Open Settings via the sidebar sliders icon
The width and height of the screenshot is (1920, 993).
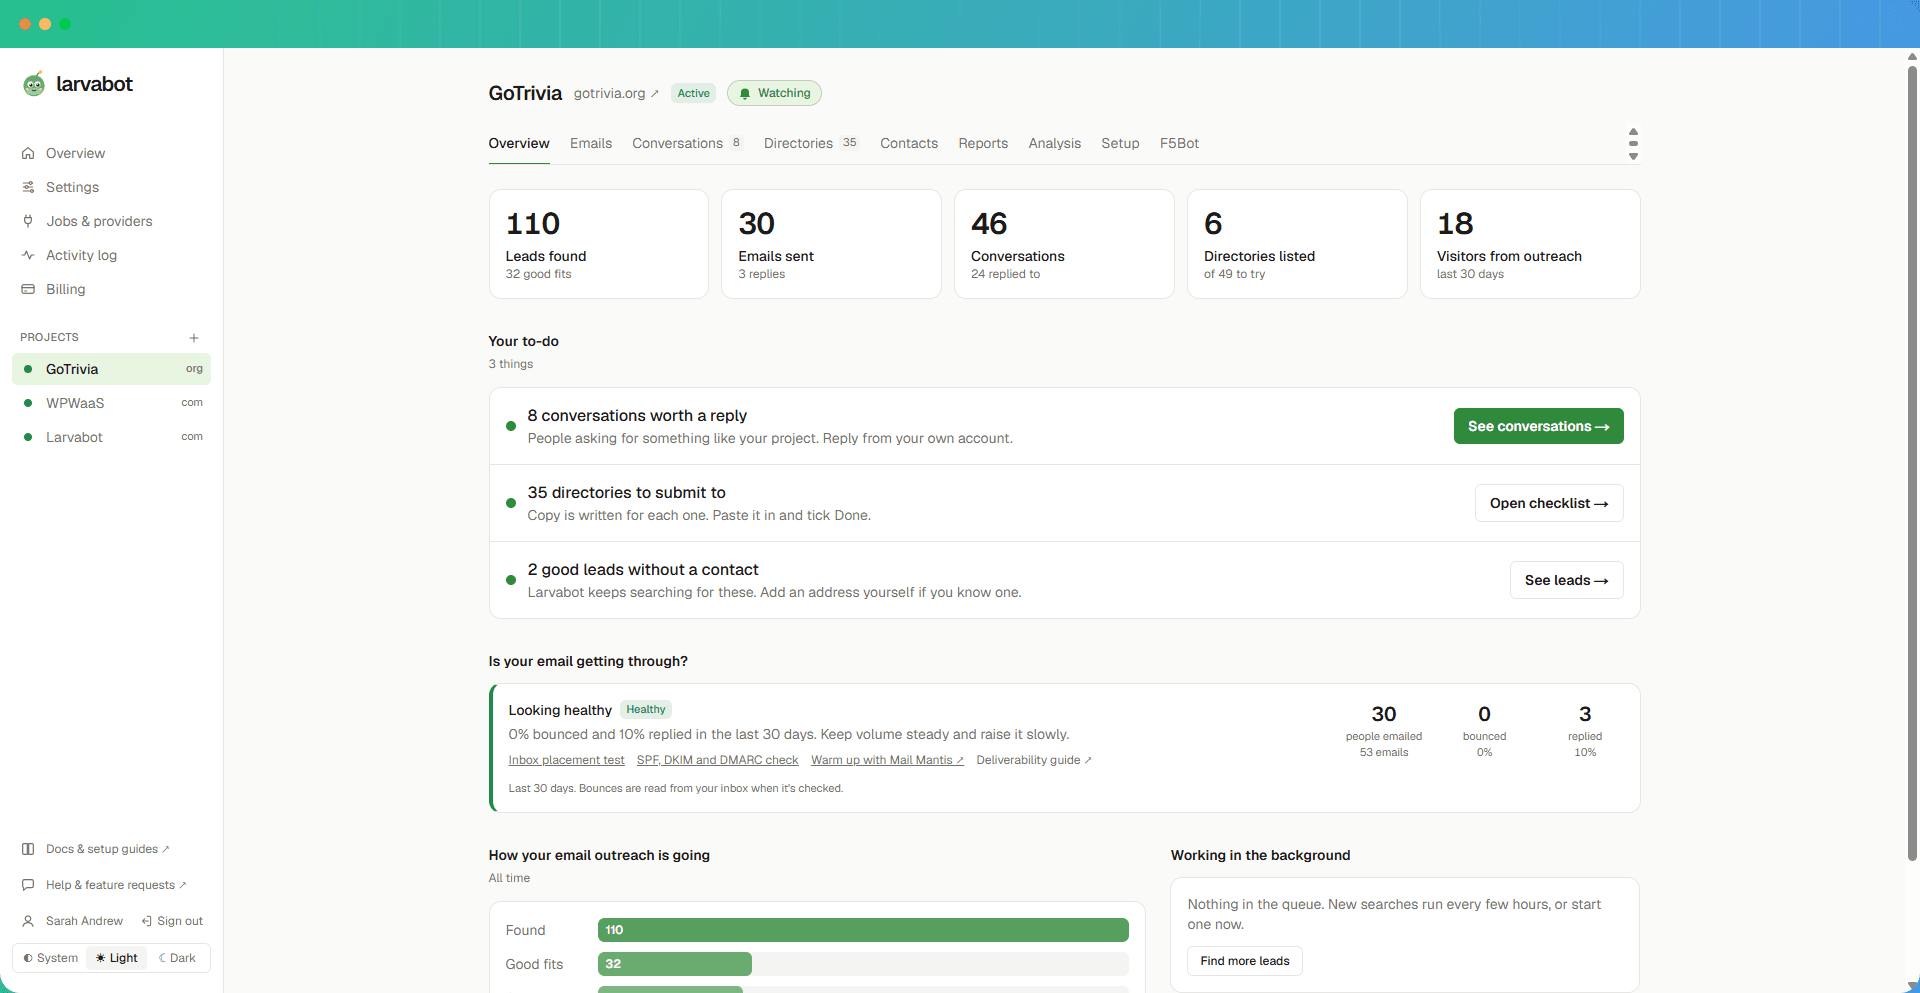tap(28, 187)
